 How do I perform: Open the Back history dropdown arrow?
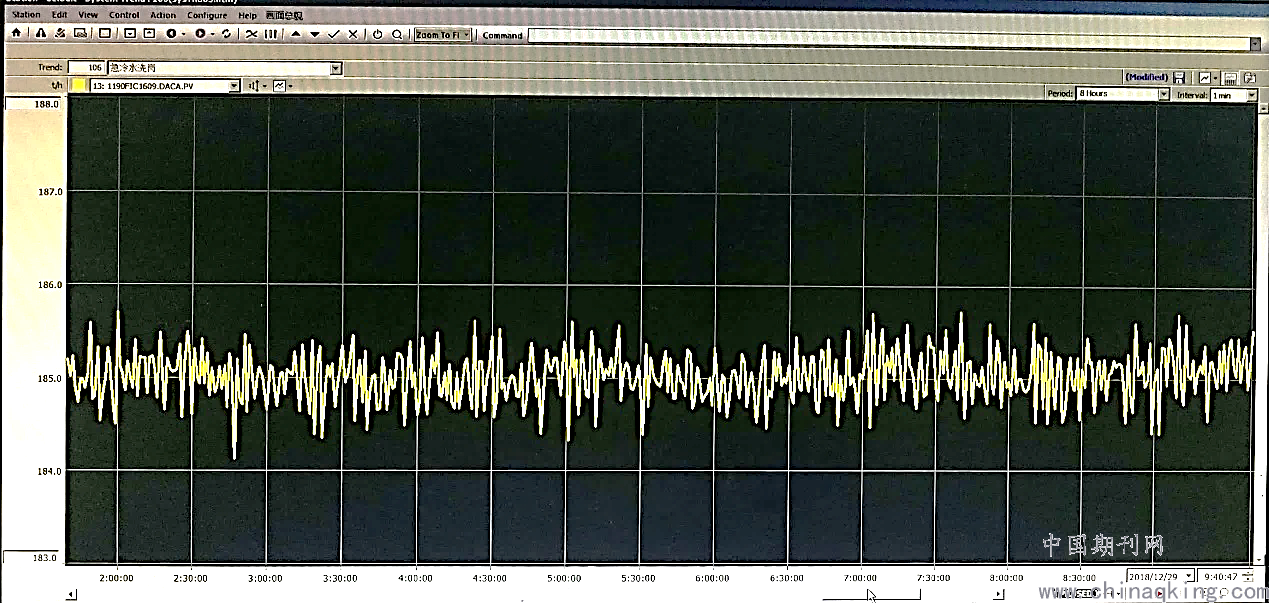183,34
